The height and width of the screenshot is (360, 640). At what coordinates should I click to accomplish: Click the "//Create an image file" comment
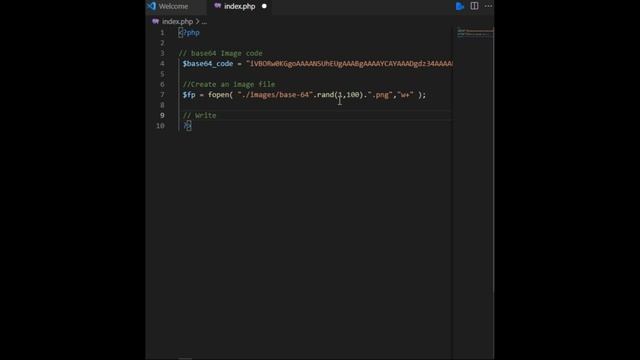[229, 84]
